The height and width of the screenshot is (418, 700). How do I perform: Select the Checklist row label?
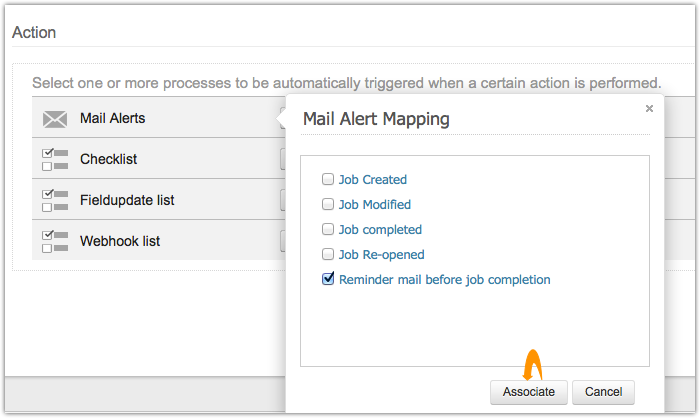[108, 159]
